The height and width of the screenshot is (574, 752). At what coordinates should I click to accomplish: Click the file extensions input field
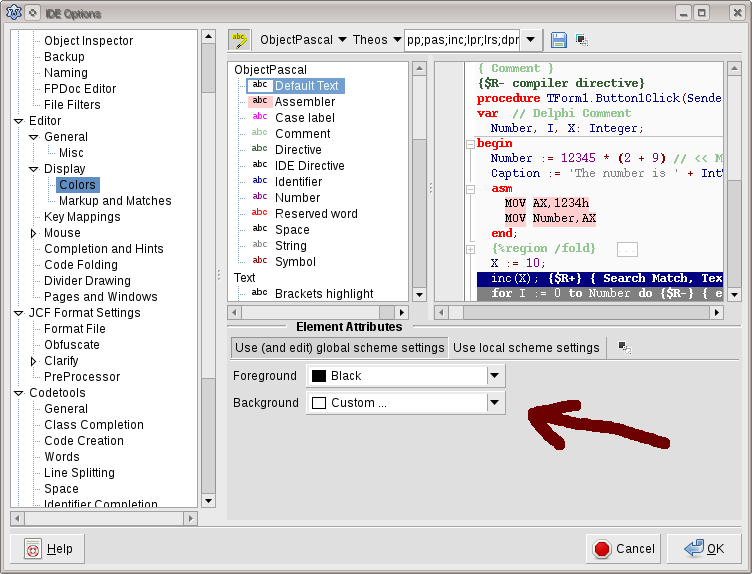461,40
